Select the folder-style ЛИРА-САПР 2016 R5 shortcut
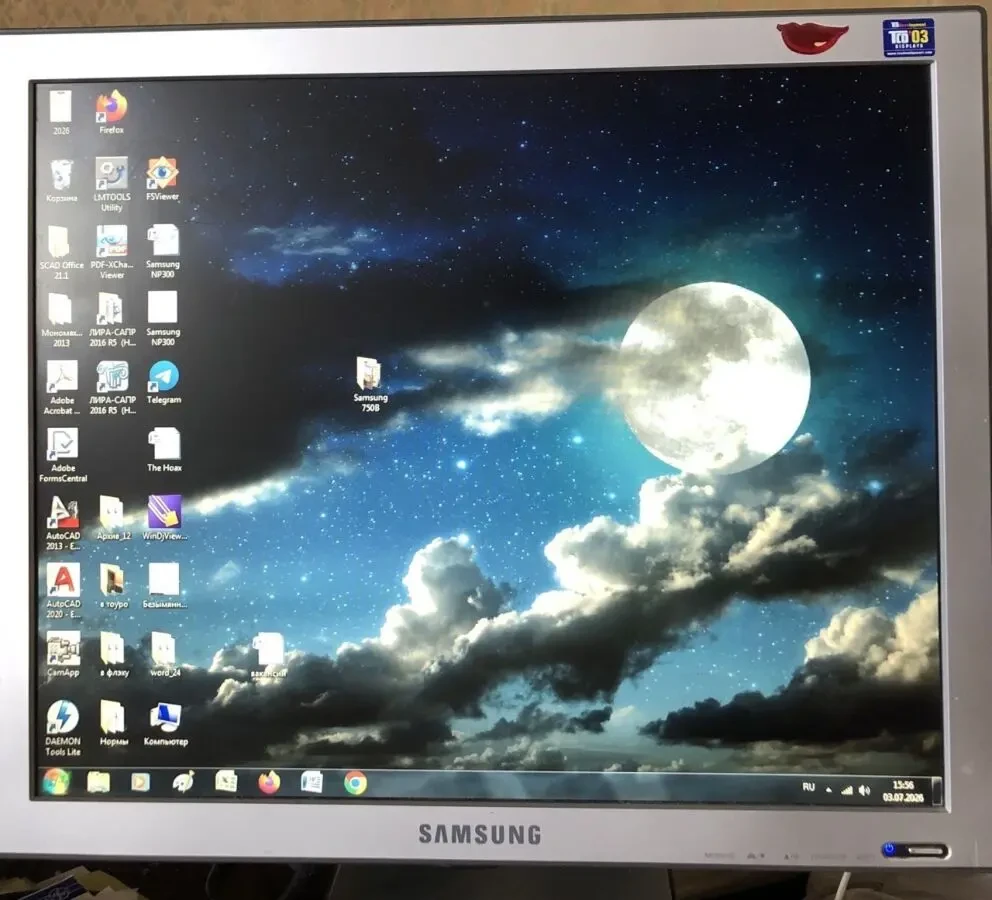Screen dimensions: 992x900 tap(112, 319)
